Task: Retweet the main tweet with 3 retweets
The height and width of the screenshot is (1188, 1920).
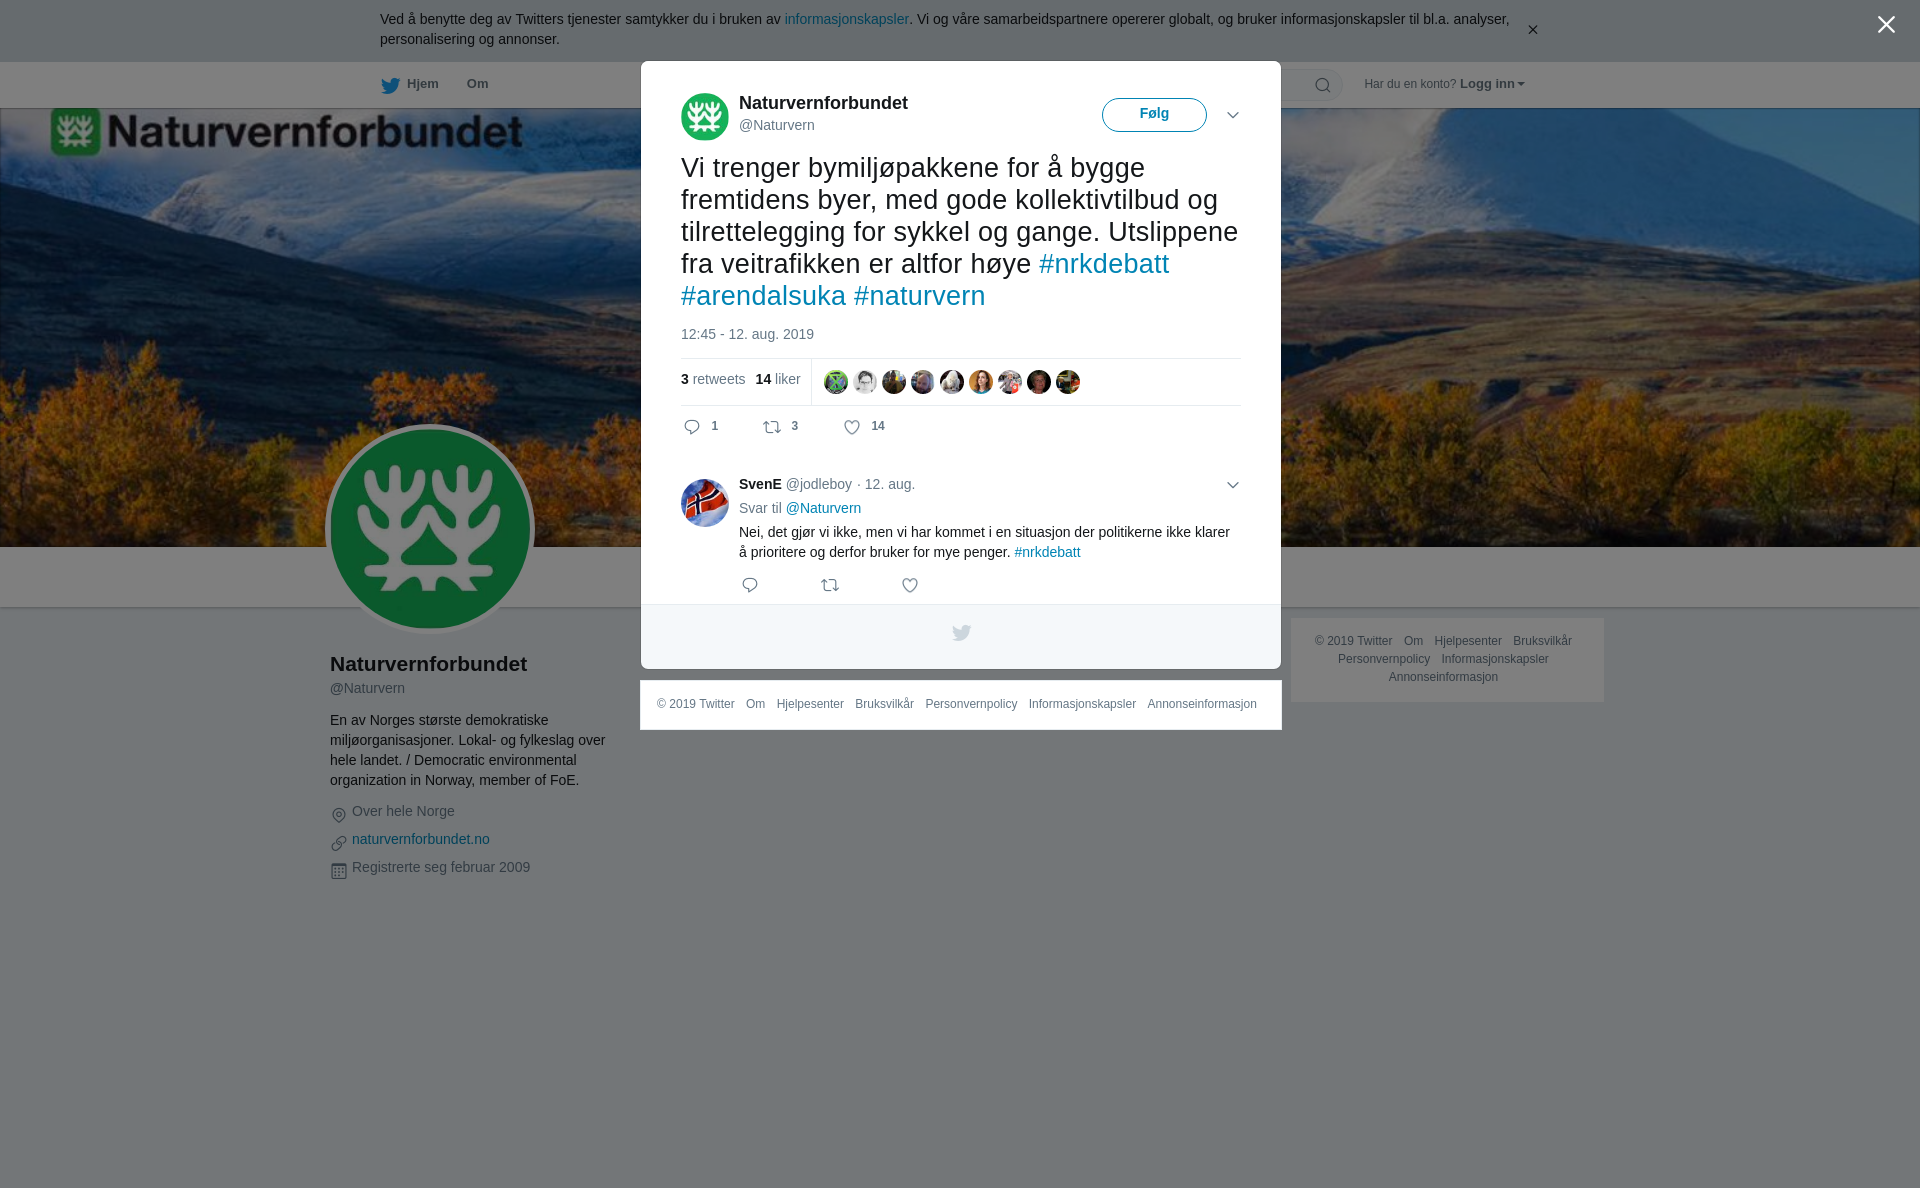Action: pyautogui.click(x=772, y=427)
